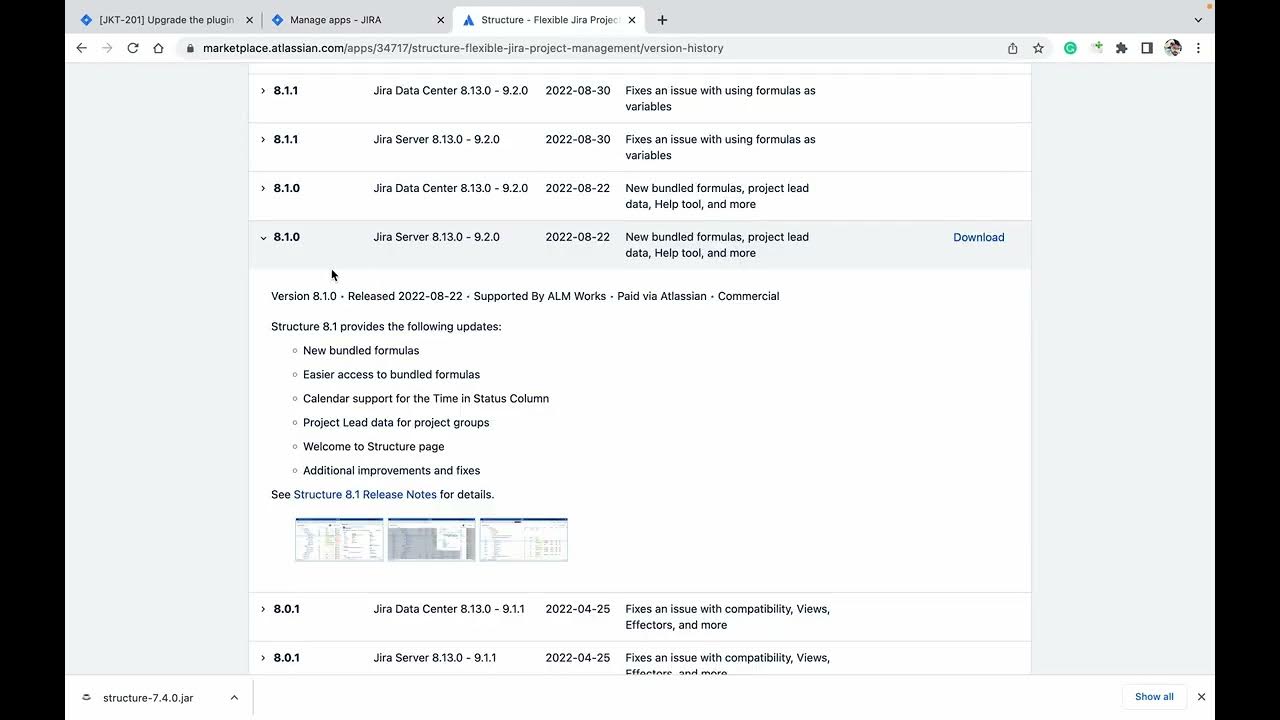Open the structure-7.4.0.jar download options chevron
The width and height of the screenshot is (1280, 720).
234,698
